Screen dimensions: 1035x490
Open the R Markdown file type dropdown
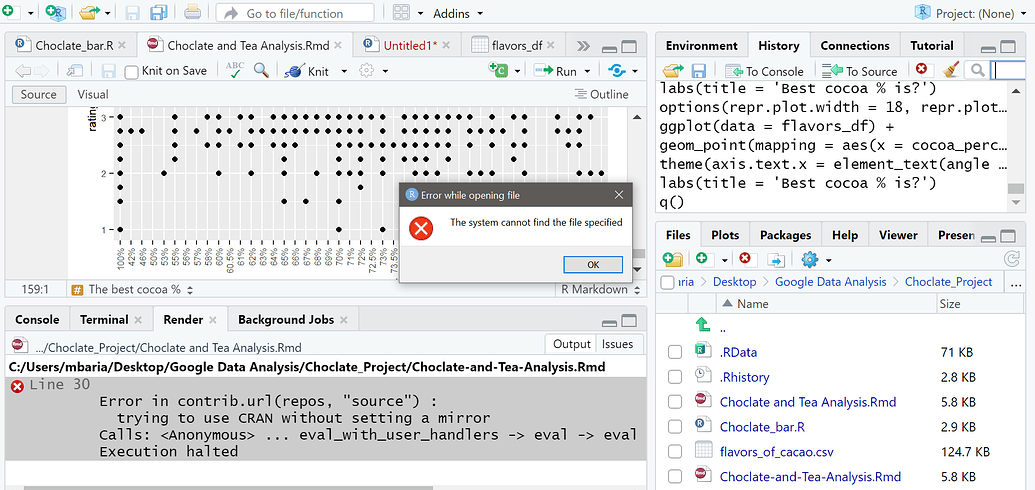point(601,289)
